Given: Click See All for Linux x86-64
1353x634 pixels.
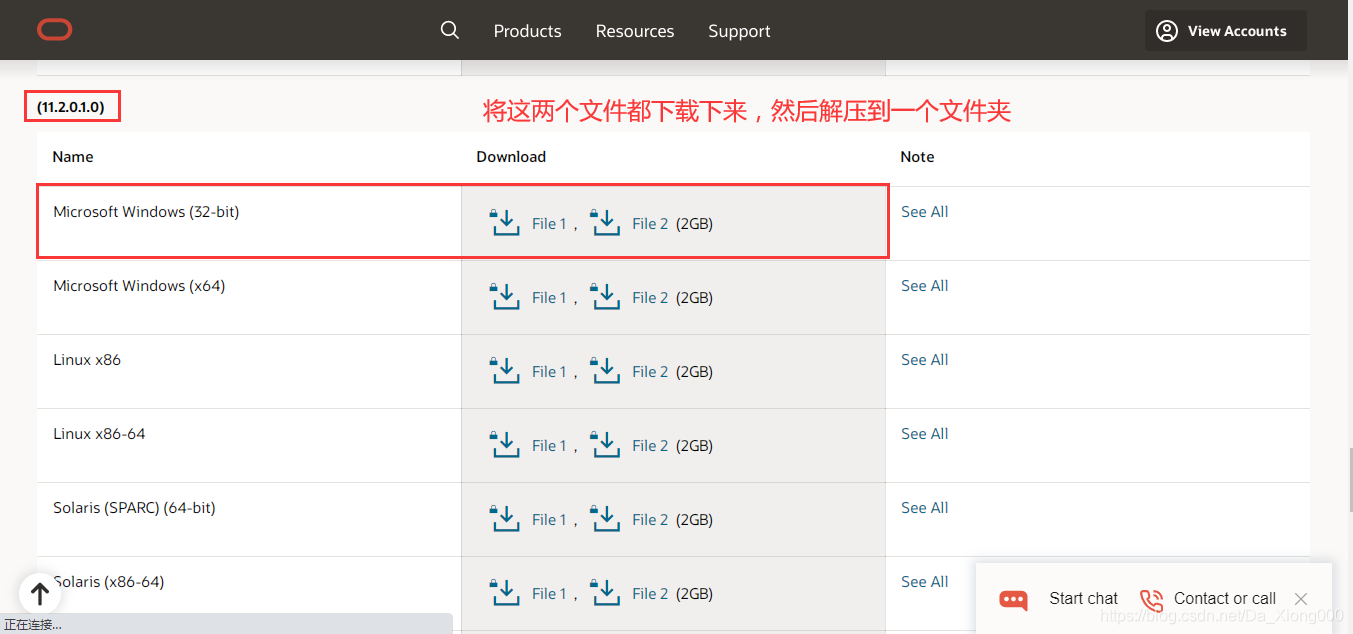Looking at the screenshot, I should (x=924, y=434).
